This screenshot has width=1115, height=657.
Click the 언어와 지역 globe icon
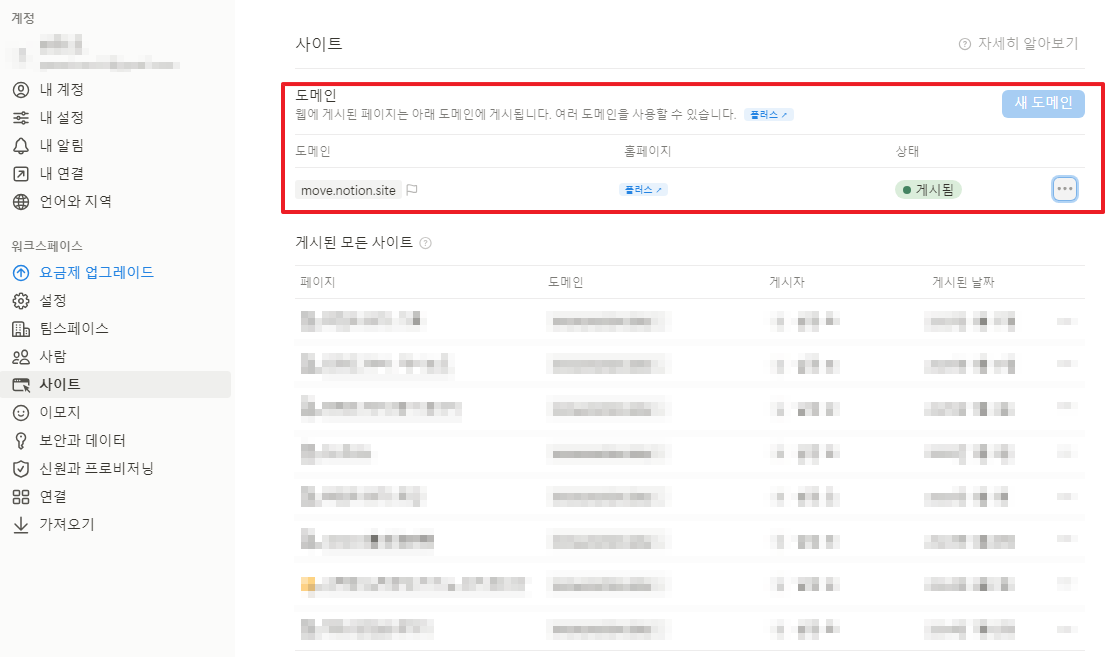pos(21,201)
